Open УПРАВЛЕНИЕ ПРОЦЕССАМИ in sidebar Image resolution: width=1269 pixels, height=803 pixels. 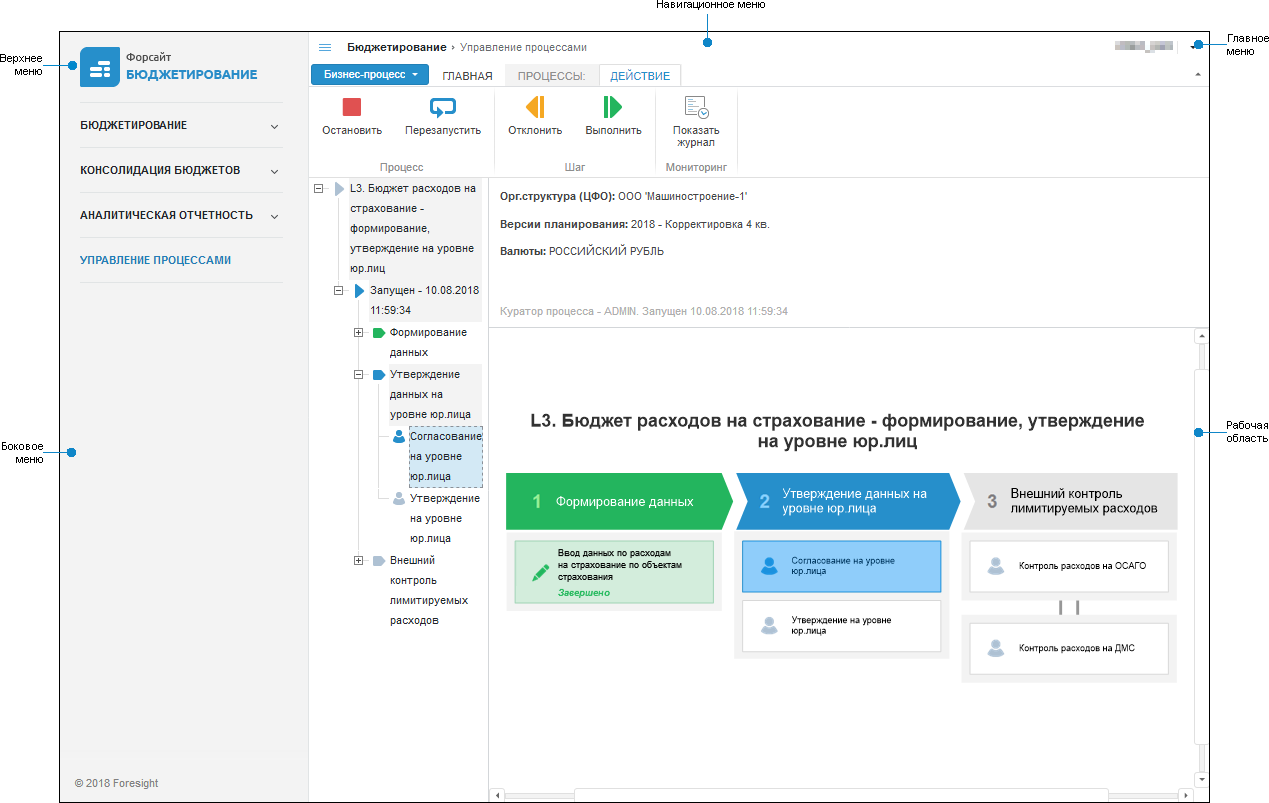[156, 260]
